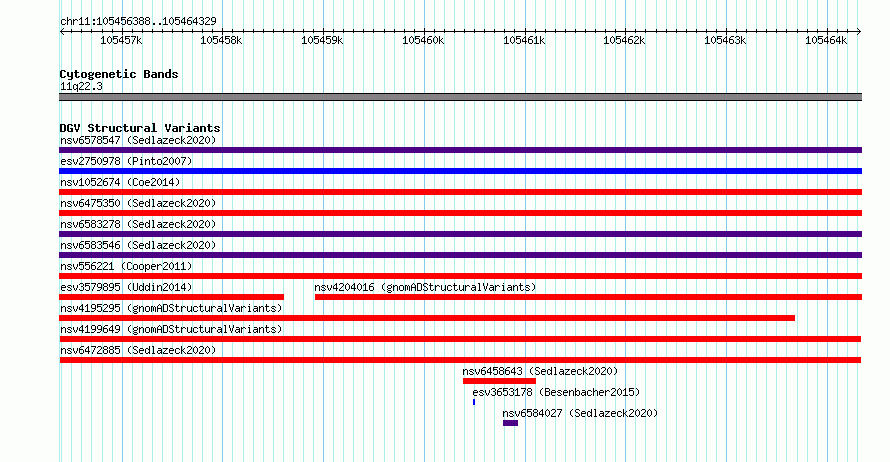Open nsv556221 (Cooper2011) variant label
The width and height of the screenshot is (890, 462).
point(126,266)
